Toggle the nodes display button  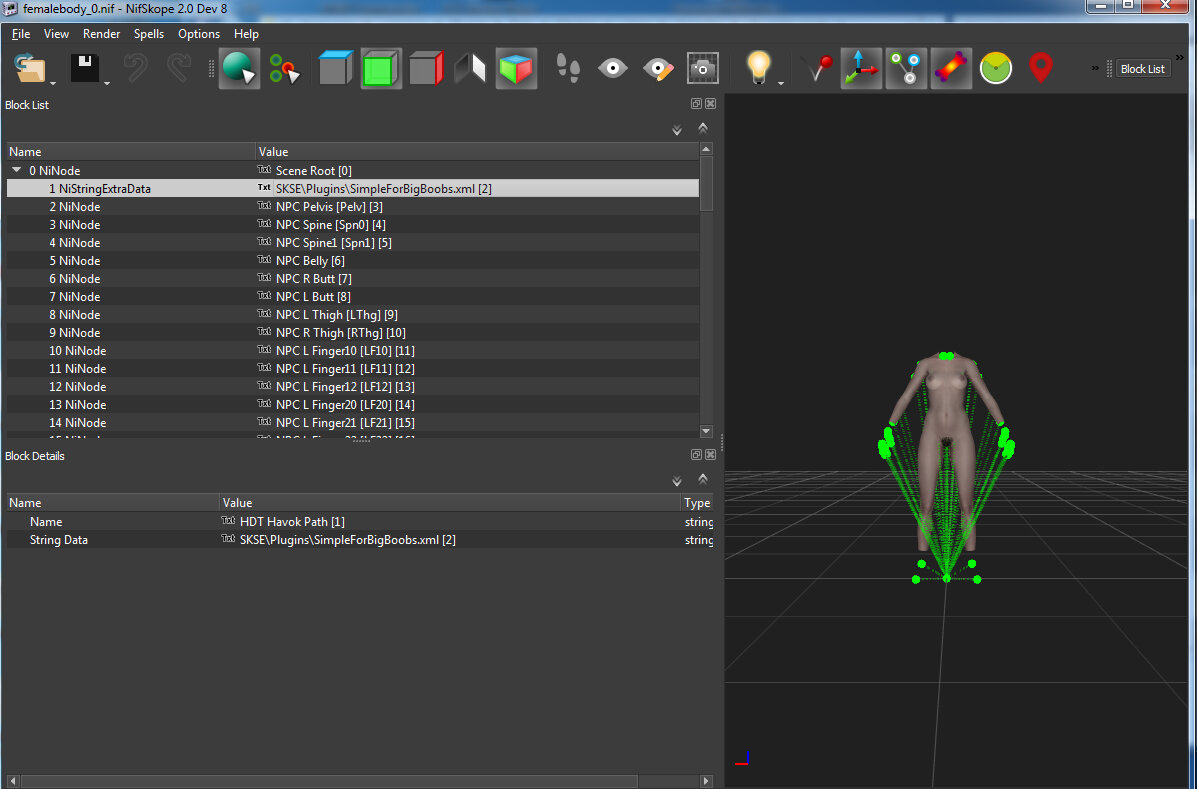(x=906, y=69)
